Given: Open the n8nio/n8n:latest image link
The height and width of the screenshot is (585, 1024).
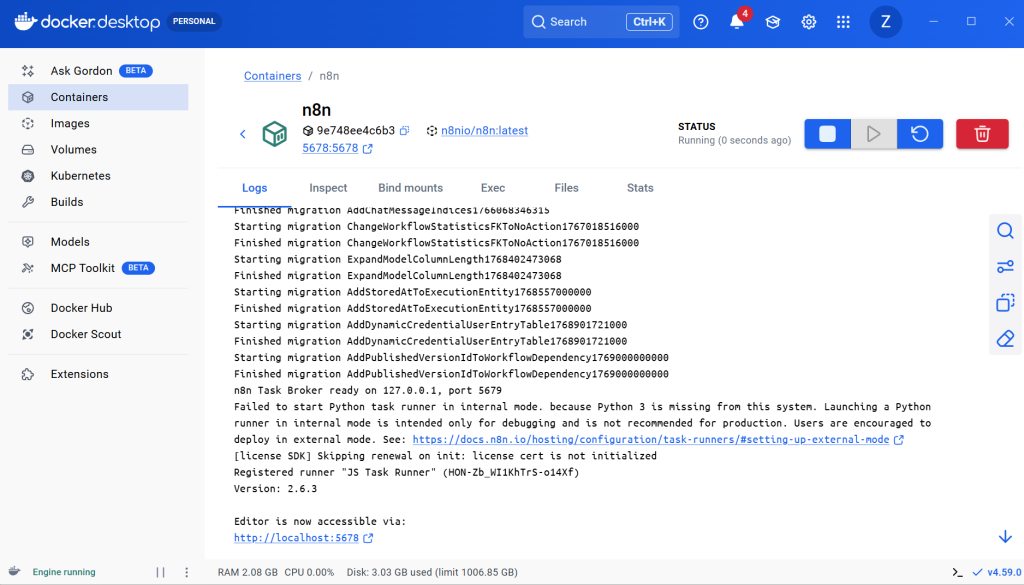Looking at the screenshot, I should point(484,131).
